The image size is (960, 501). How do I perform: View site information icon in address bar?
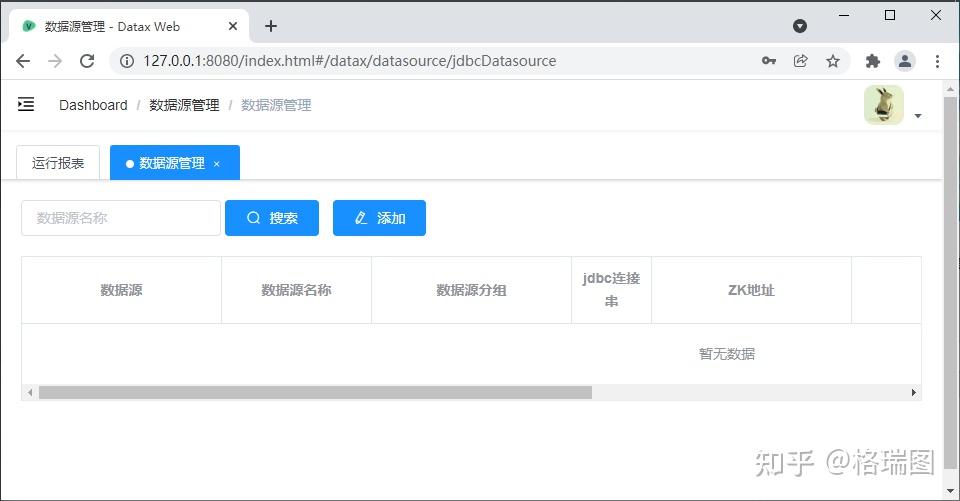tap(127, 61)
